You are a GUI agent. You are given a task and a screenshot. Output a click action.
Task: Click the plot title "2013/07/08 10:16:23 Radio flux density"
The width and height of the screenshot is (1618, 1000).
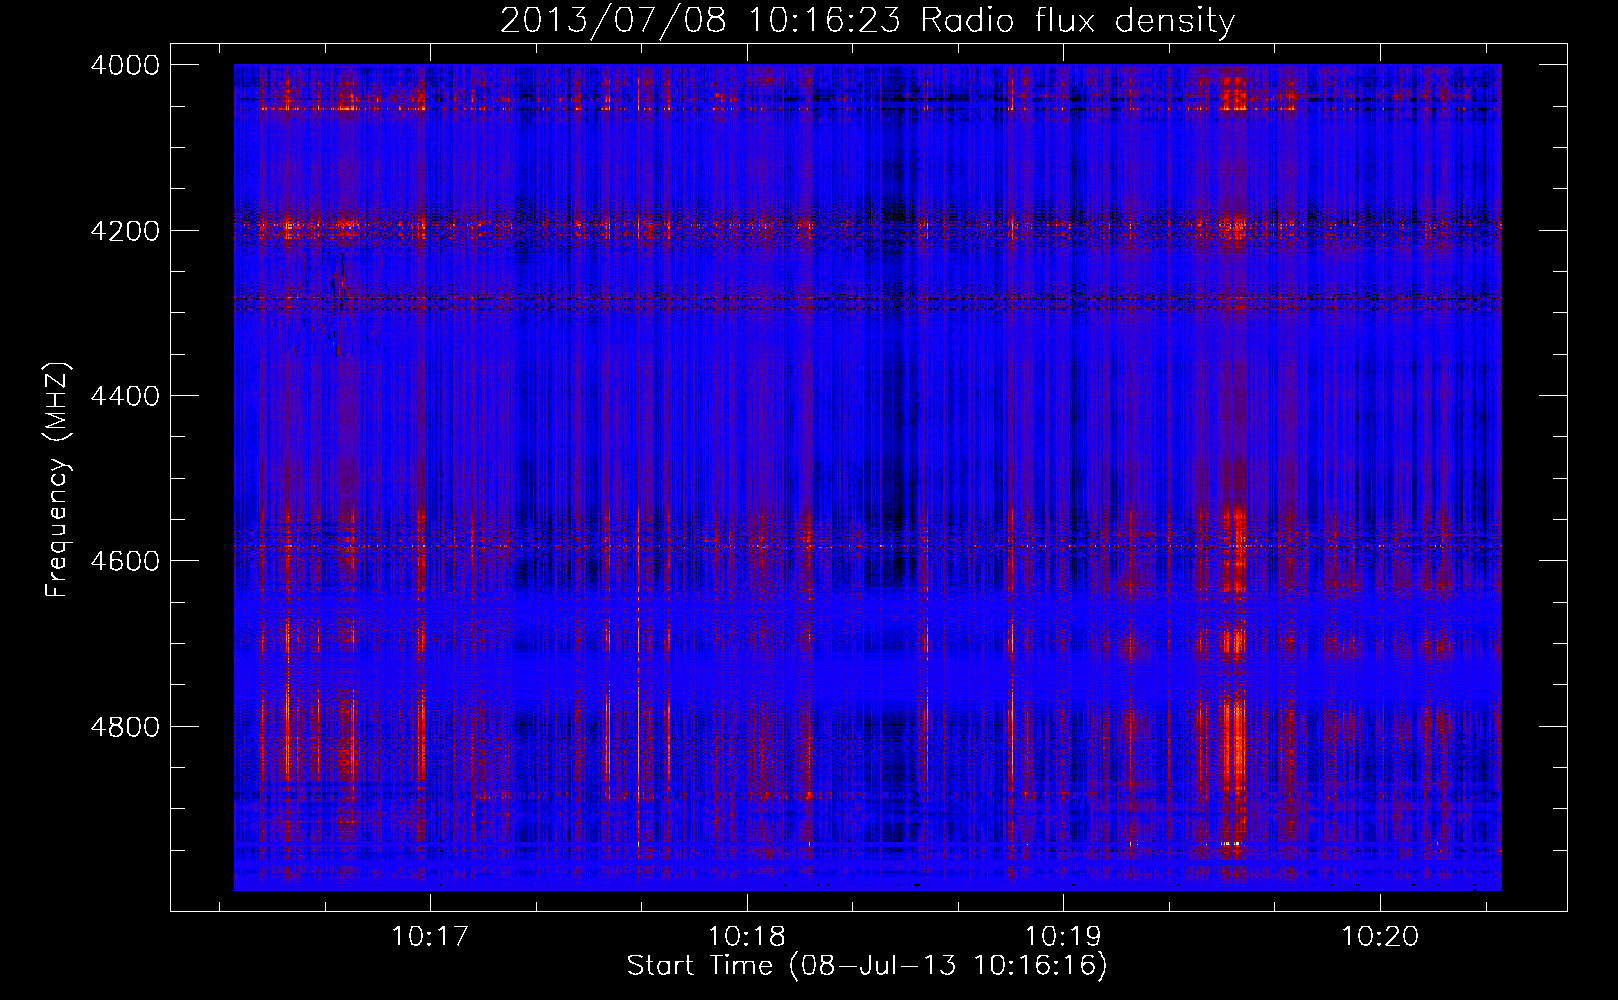[x=867, y=20]
